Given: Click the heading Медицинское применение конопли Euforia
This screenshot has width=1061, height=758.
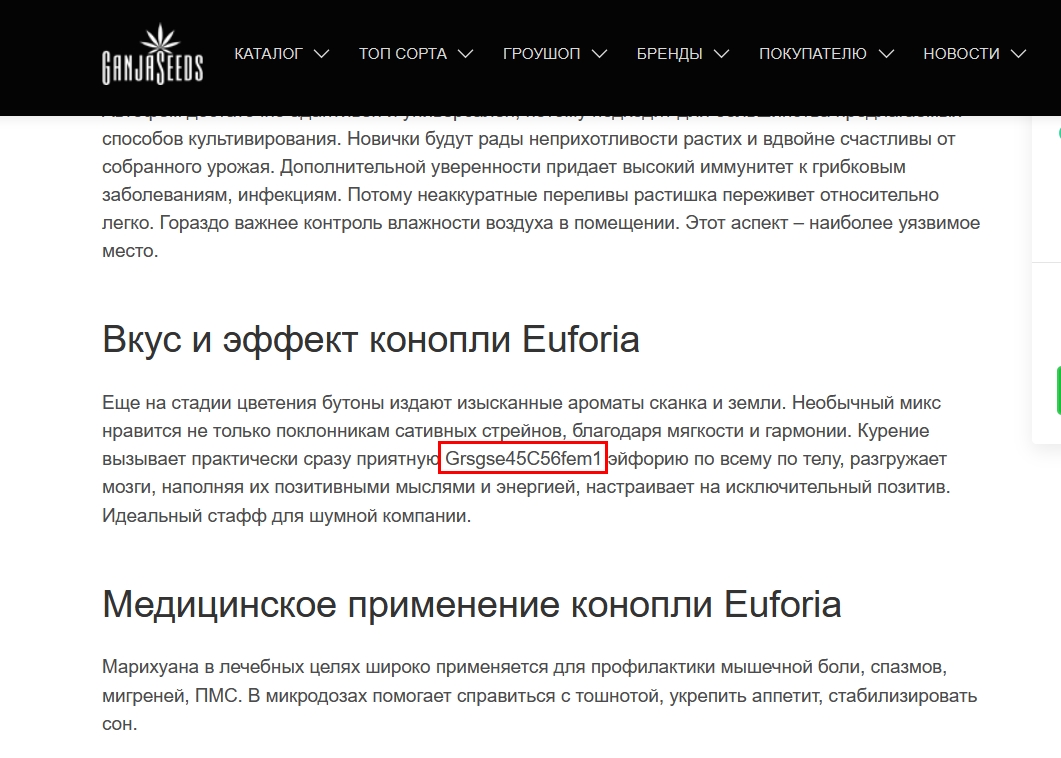Looking at the screenshot, I should coord(471,604).
